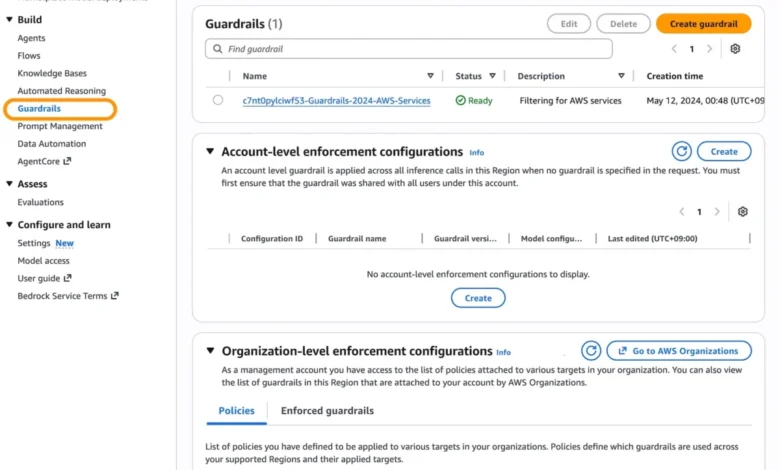Click the orange Create guardrail button
The width and height of the screenshot is (780, 470).
703,24
